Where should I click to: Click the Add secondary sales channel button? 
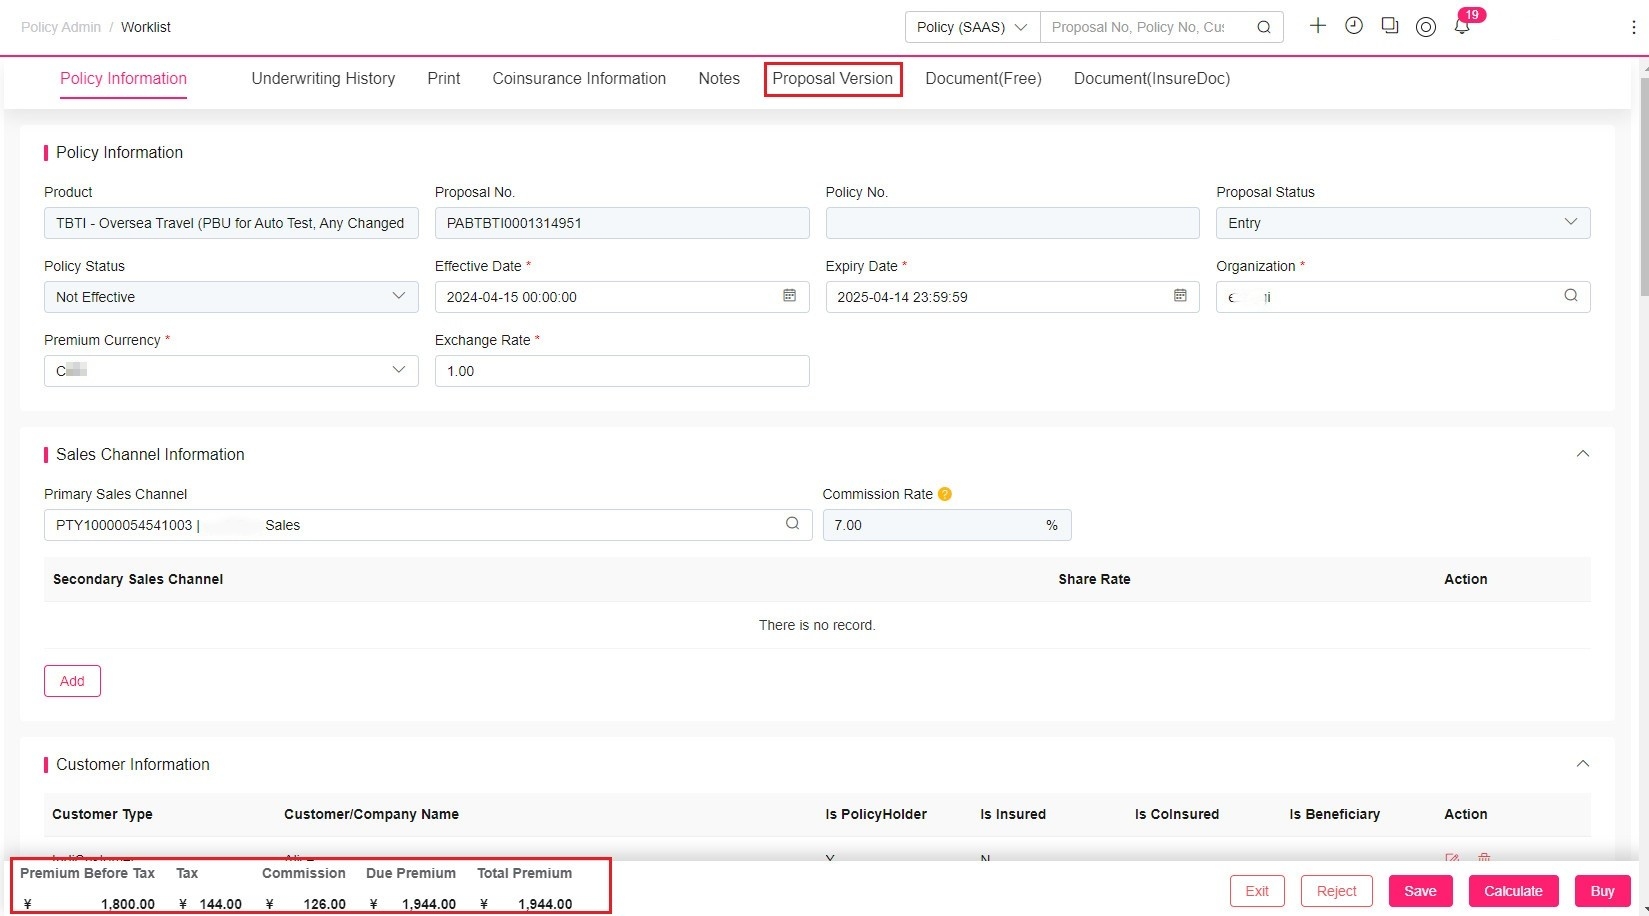coord(72,681)
